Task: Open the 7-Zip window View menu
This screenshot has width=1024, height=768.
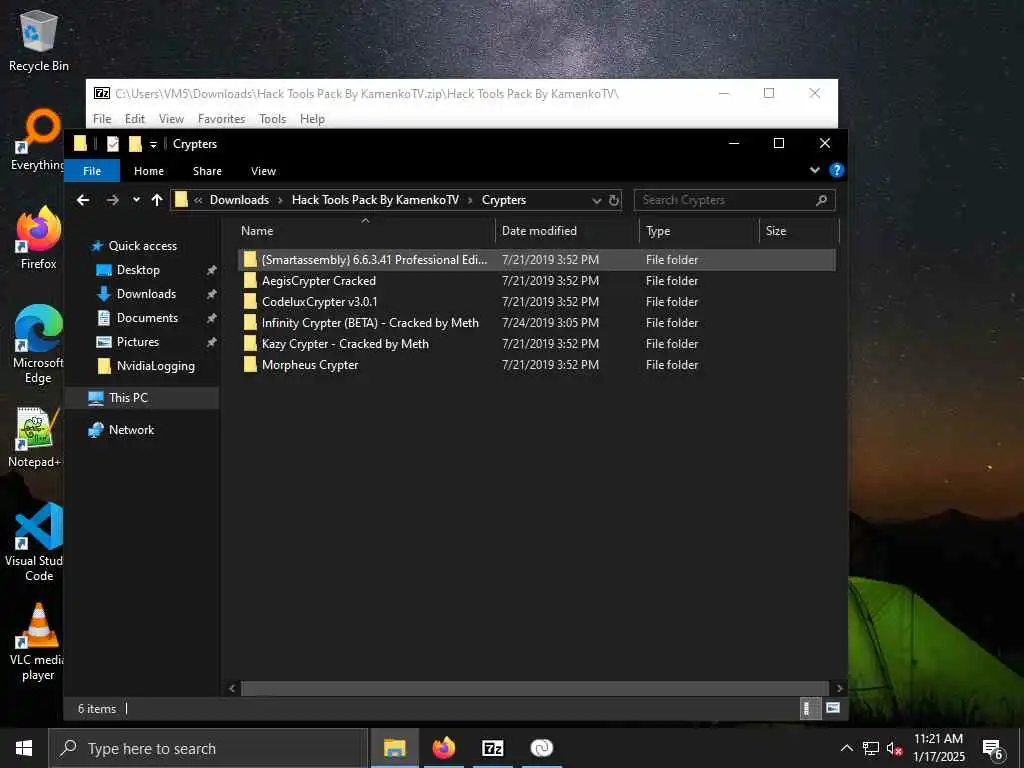Action: [171, 119]
